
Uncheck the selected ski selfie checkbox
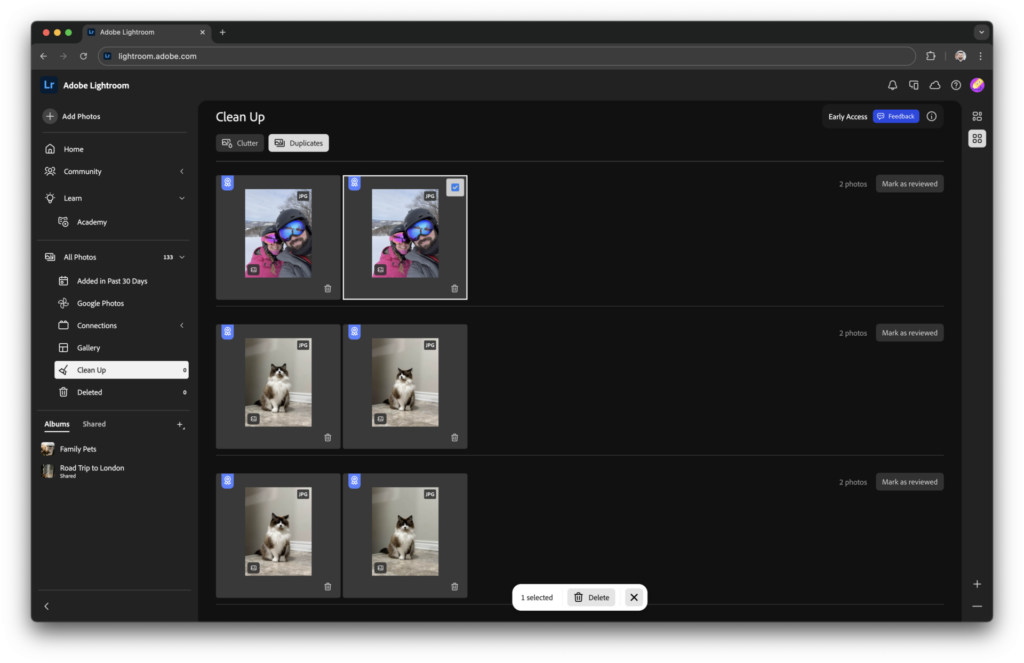tap(455, 187)
